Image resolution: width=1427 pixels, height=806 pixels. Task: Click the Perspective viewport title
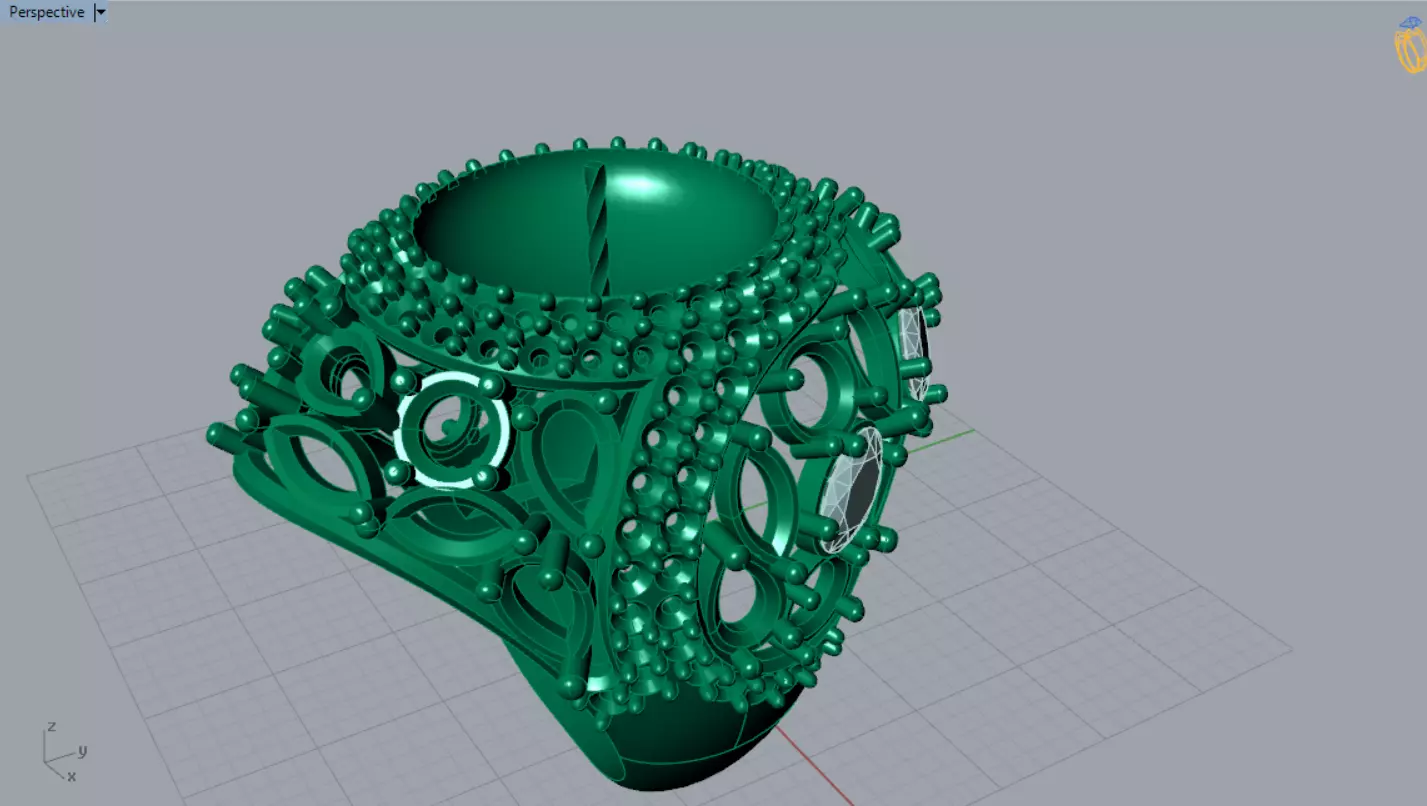pos(46,12)
